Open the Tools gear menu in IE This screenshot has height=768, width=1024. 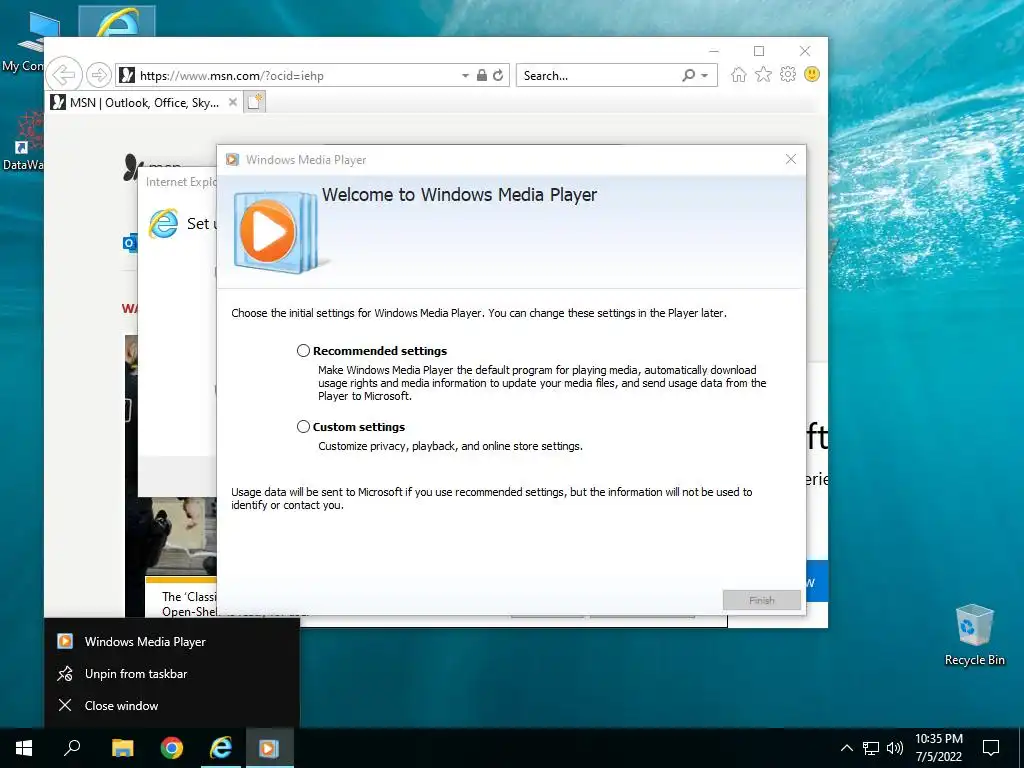click(788, 74)
